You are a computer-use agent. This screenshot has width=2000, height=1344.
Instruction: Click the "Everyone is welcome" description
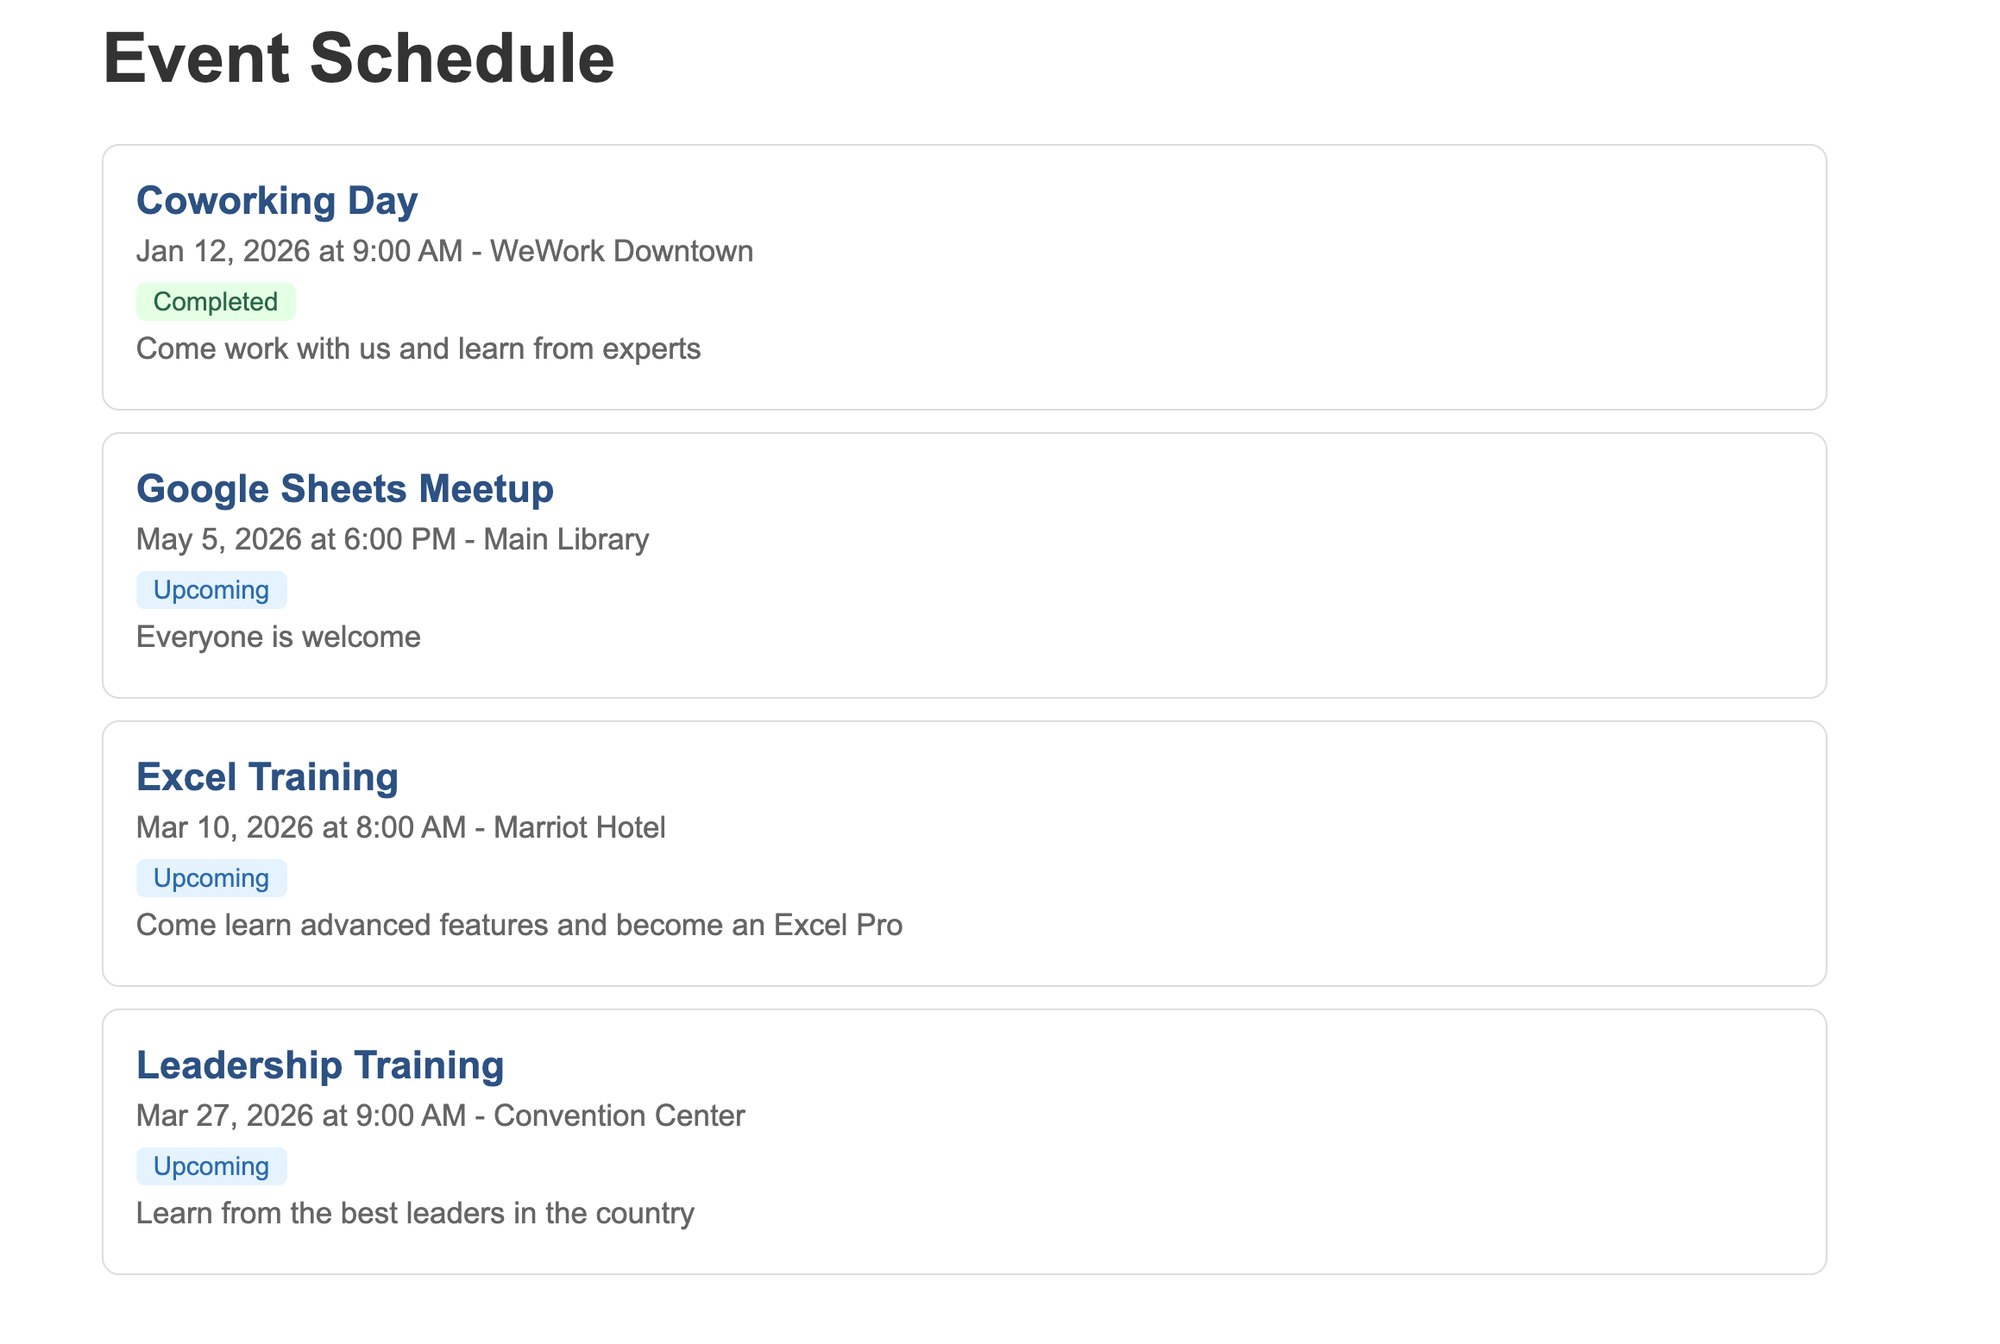tap(278, 637)
